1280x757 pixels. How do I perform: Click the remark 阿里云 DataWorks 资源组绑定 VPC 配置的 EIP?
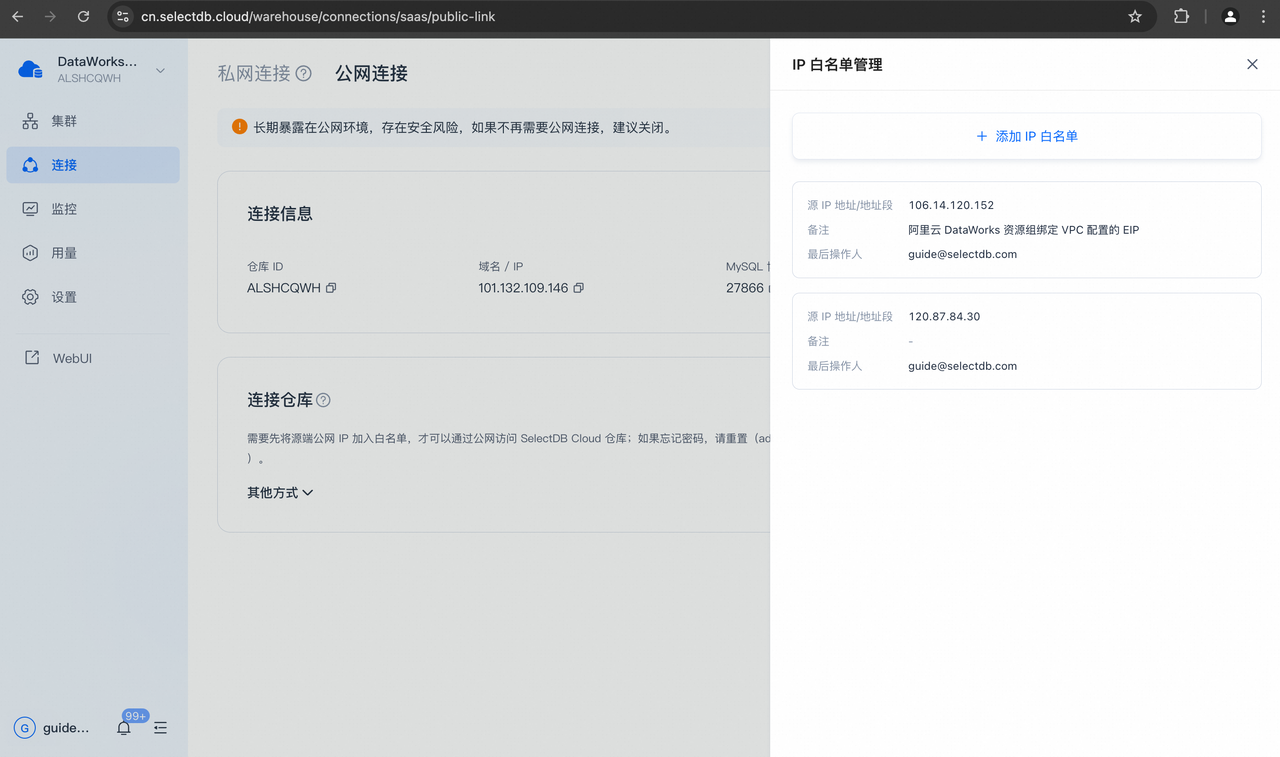(1024, 230)
